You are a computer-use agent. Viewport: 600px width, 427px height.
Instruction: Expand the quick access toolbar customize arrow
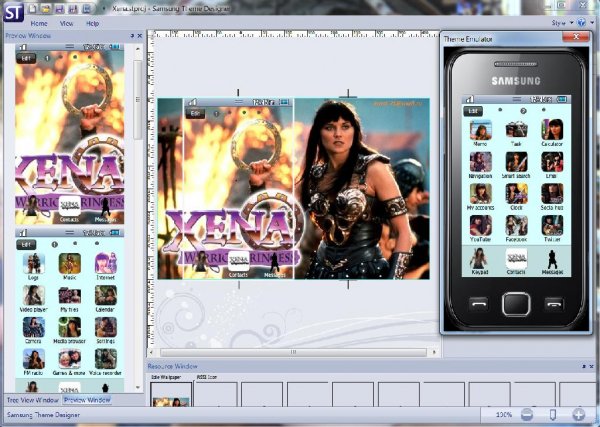[103, 8]
